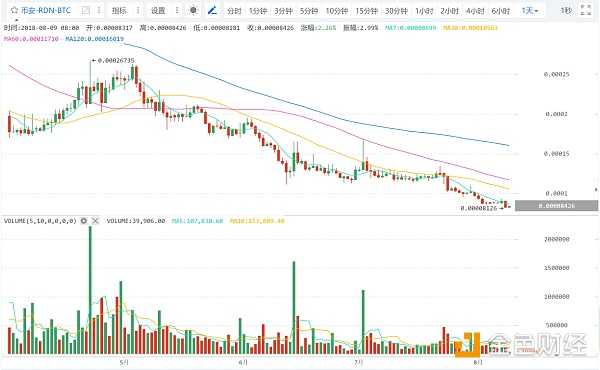Screen dimensions: 600x370
Task: Open the dots menu next to 指标
Action: (138, 10)
